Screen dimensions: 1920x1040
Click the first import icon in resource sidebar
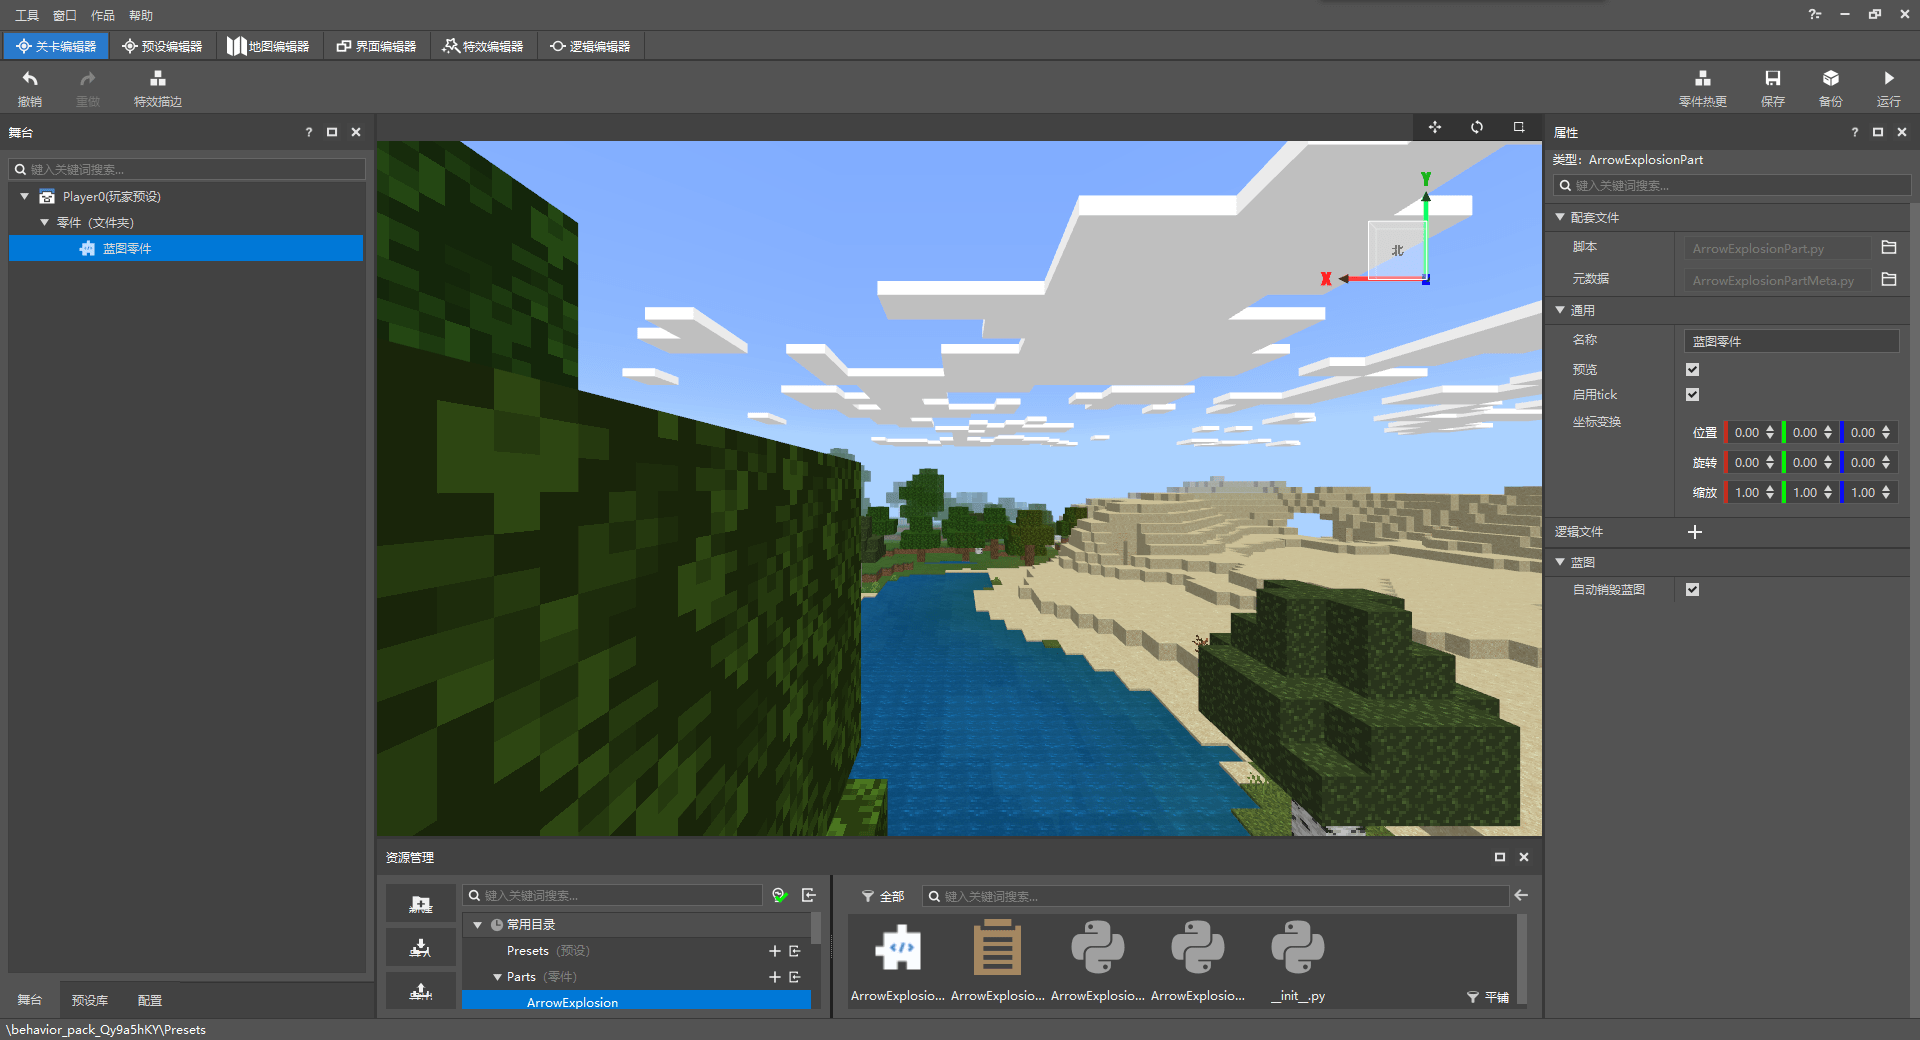click(421, 904)
